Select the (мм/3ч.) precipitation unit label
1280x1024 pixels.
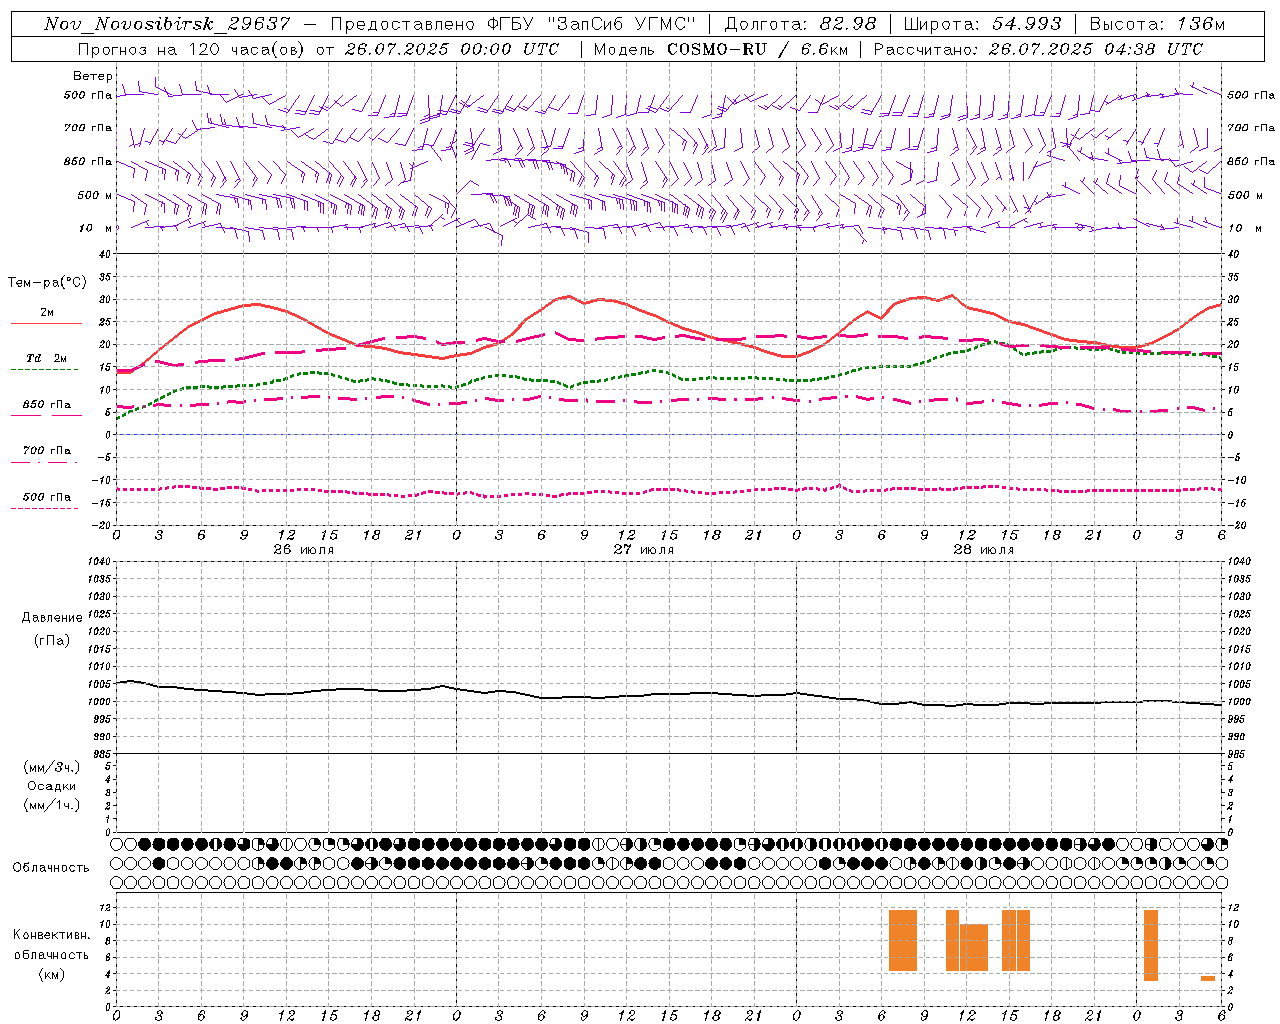point(51,767)
